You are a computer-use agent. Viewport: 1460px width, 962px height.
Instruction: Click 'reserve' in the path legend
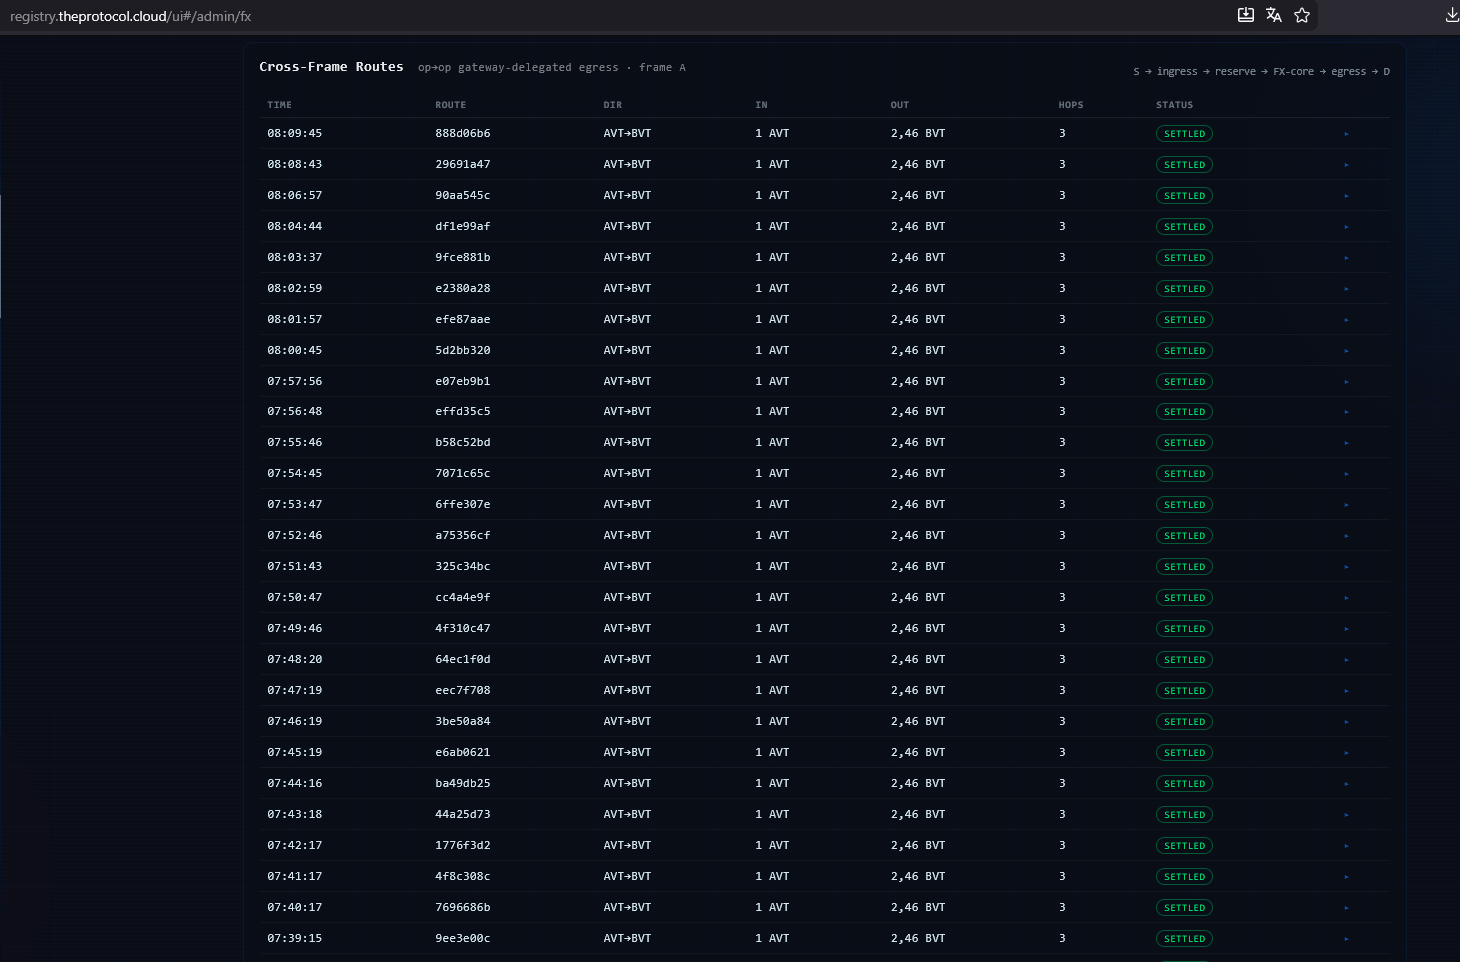(1235, 72)
